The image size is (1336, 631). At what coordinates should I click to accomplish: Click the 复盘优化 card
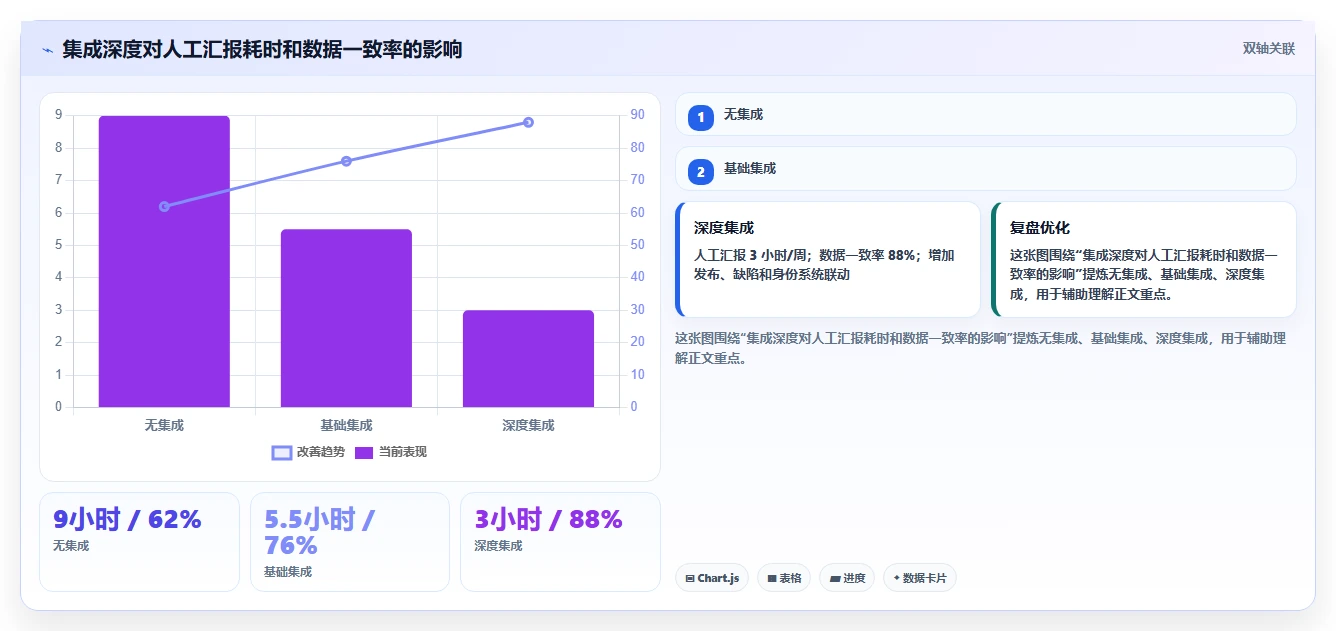coord(1144,260)
